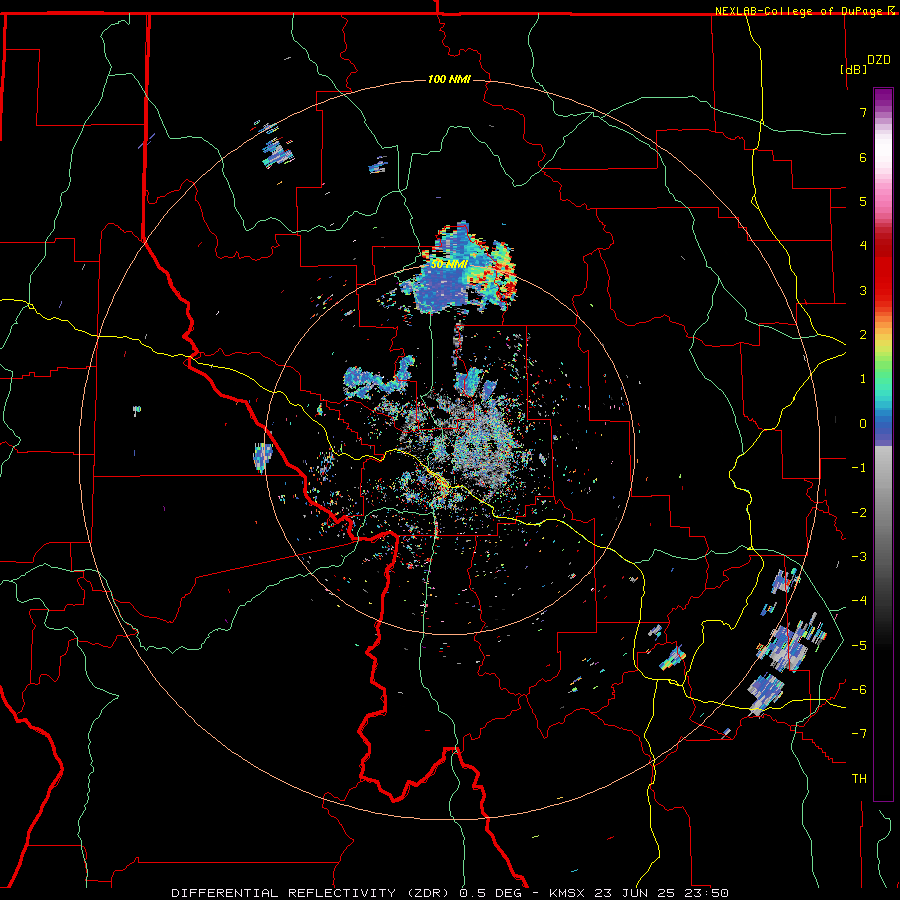The width and height of the screenshot is (900, 900).
Task: Click the 1 value on the dB scale
Action: (x=863, y=379)
